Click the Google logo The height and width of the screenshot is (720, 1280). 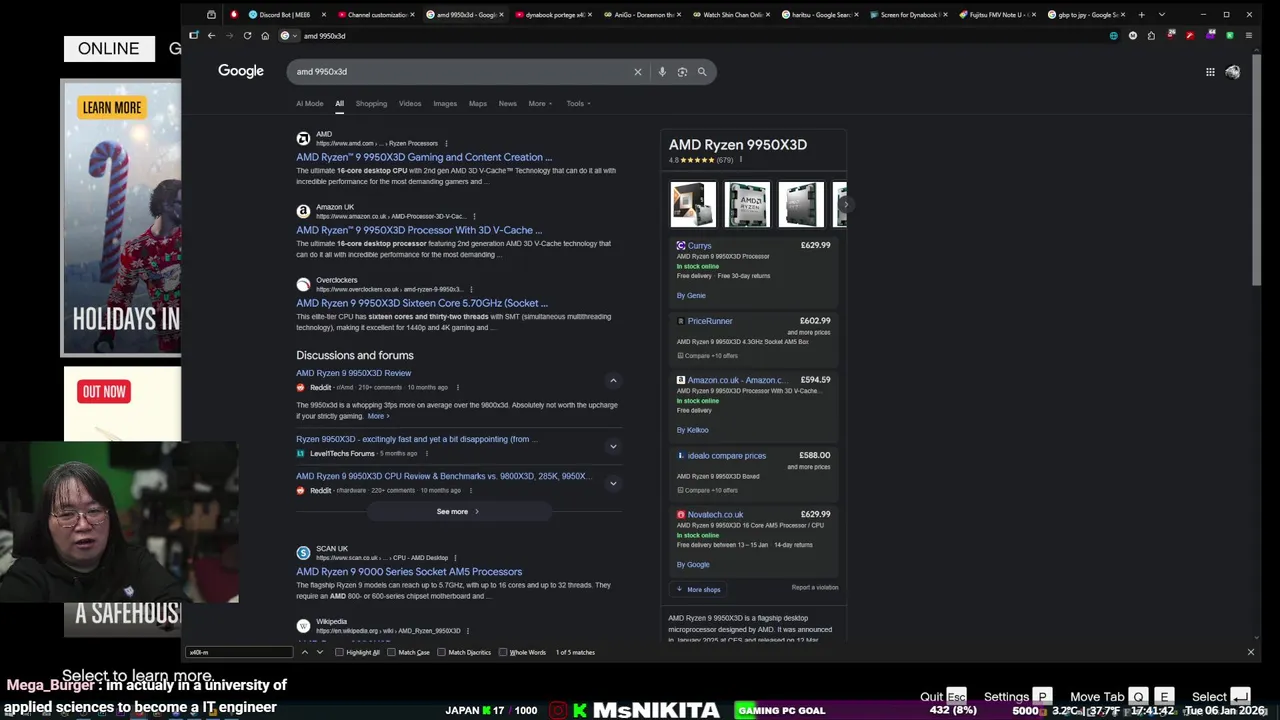tap(241, 71)
